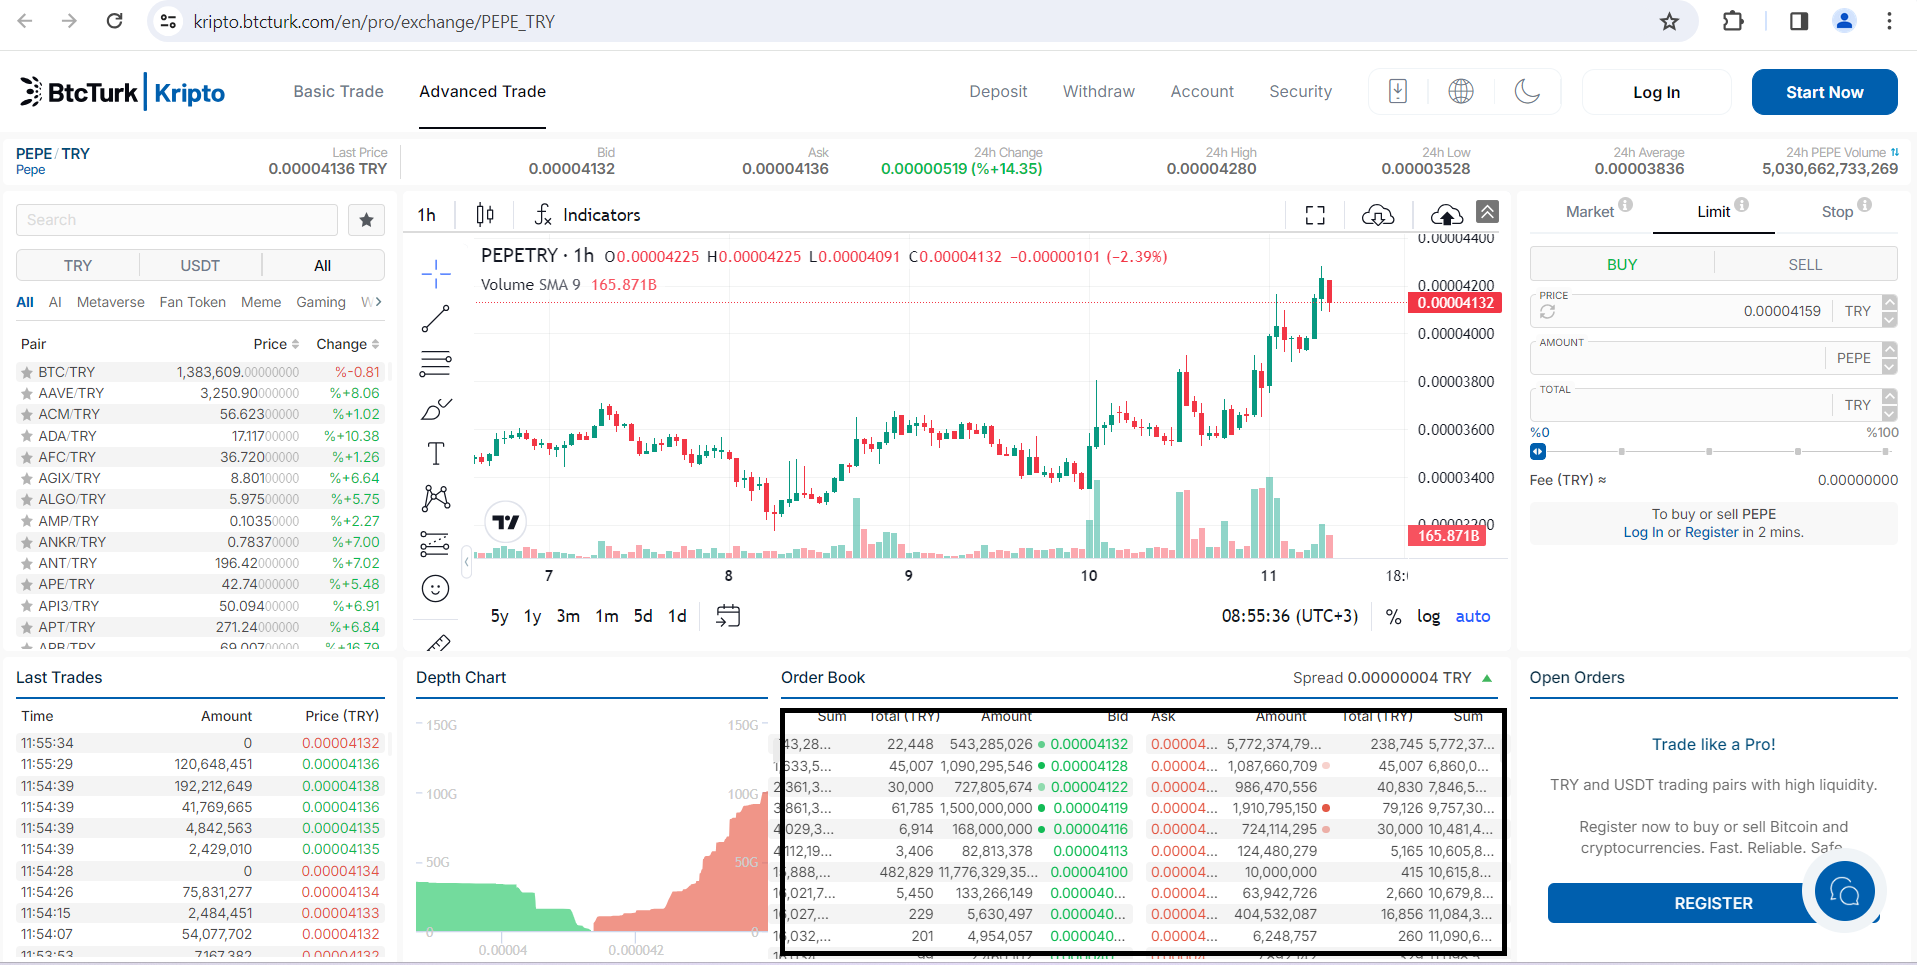Favorite the BTC/TRY pair star
Screen dimensions: 1917x965
tap(27, 372)
